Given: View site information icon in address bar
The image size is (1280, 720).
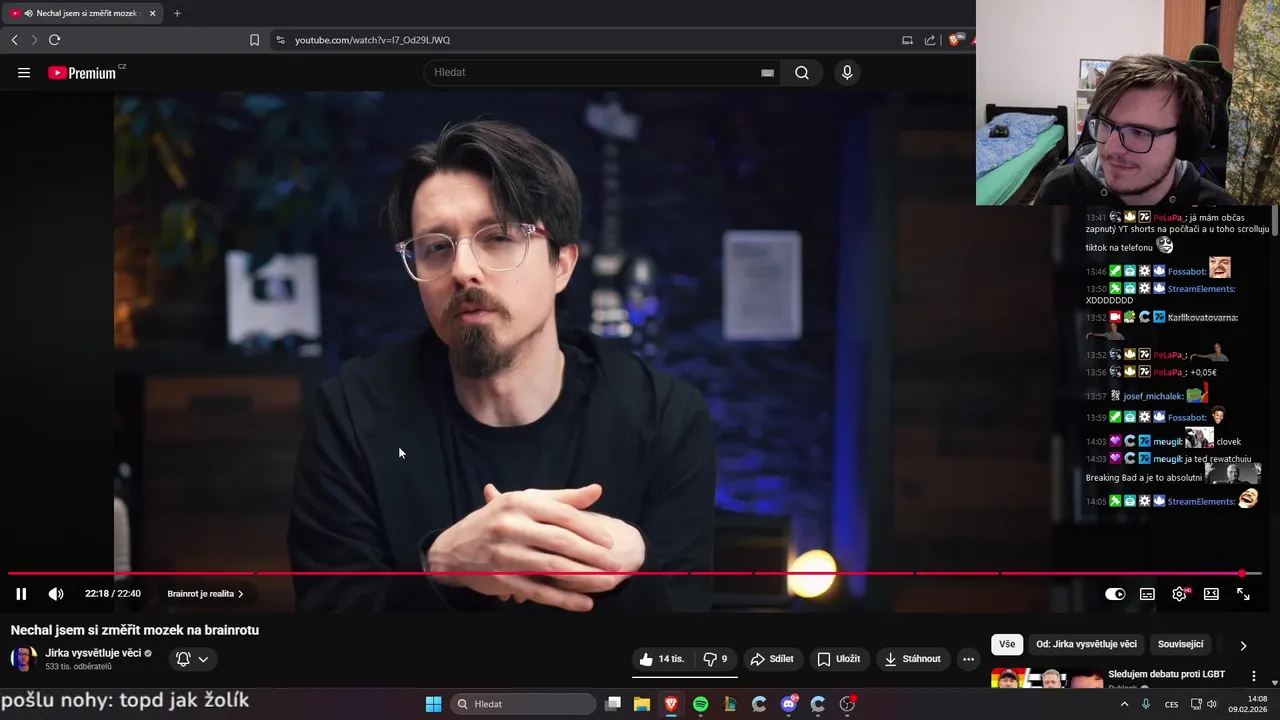Looking at the screenshot, I should pos(280,40).
